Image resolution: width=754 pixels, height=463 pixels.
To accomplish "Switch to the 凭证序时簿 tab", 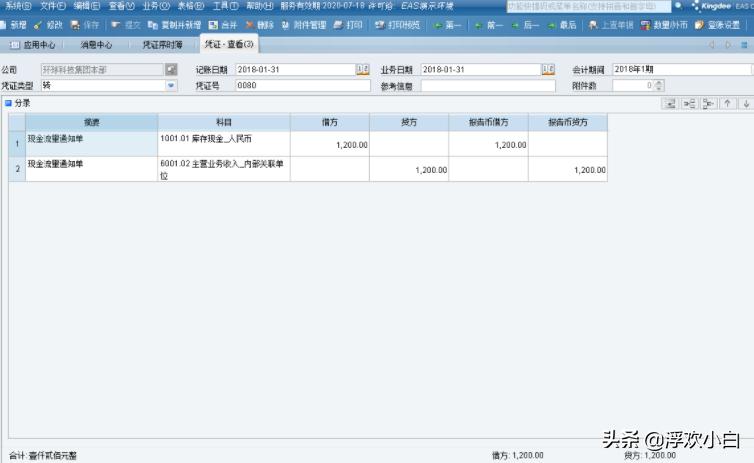I will tap(163, 45).
